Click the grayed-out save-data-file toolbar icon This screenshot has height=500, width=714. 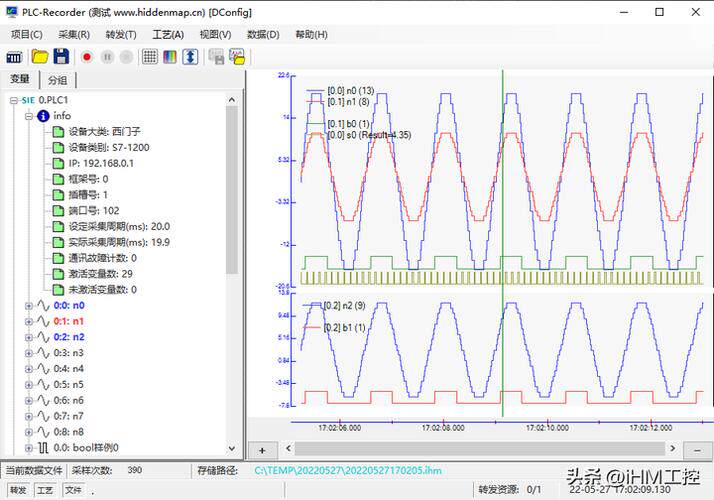coord(216,57)
